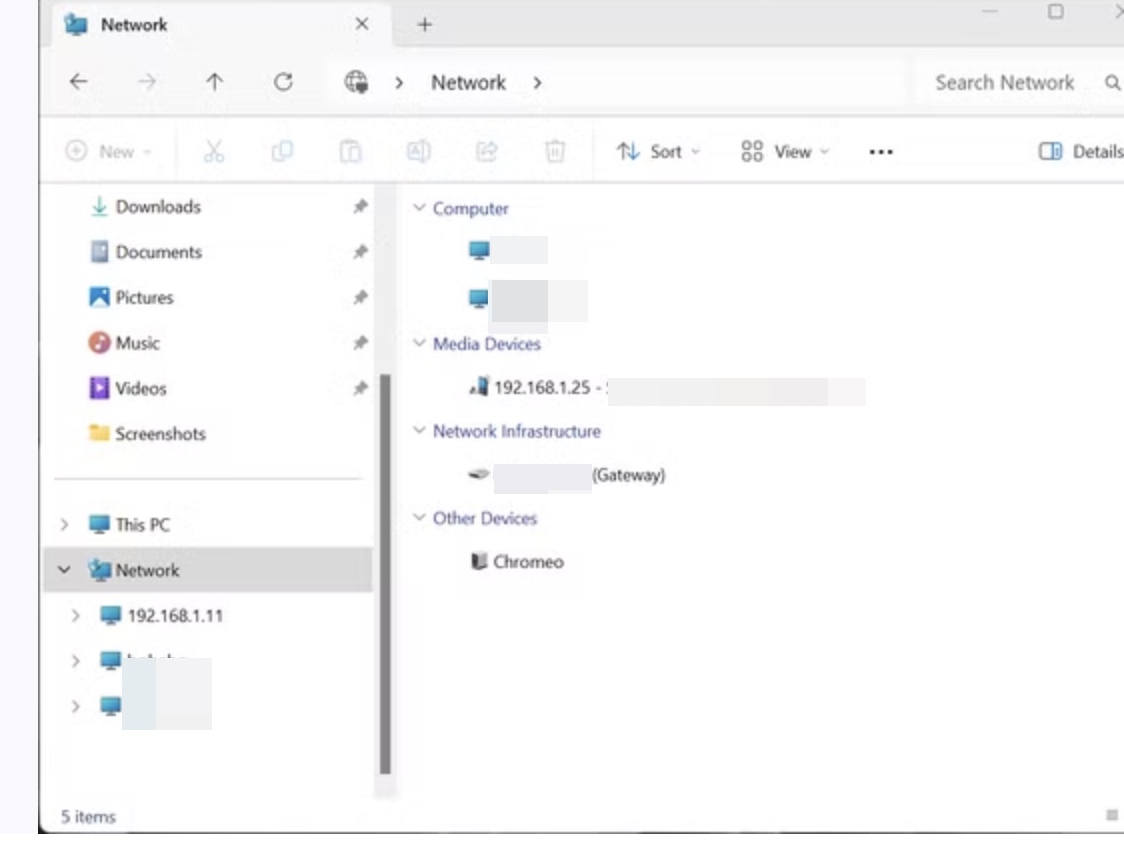Viewport: 1124px width, 844px height.
Task: Click the navigation pane scrollbar
Action: (x=385, y=574)
